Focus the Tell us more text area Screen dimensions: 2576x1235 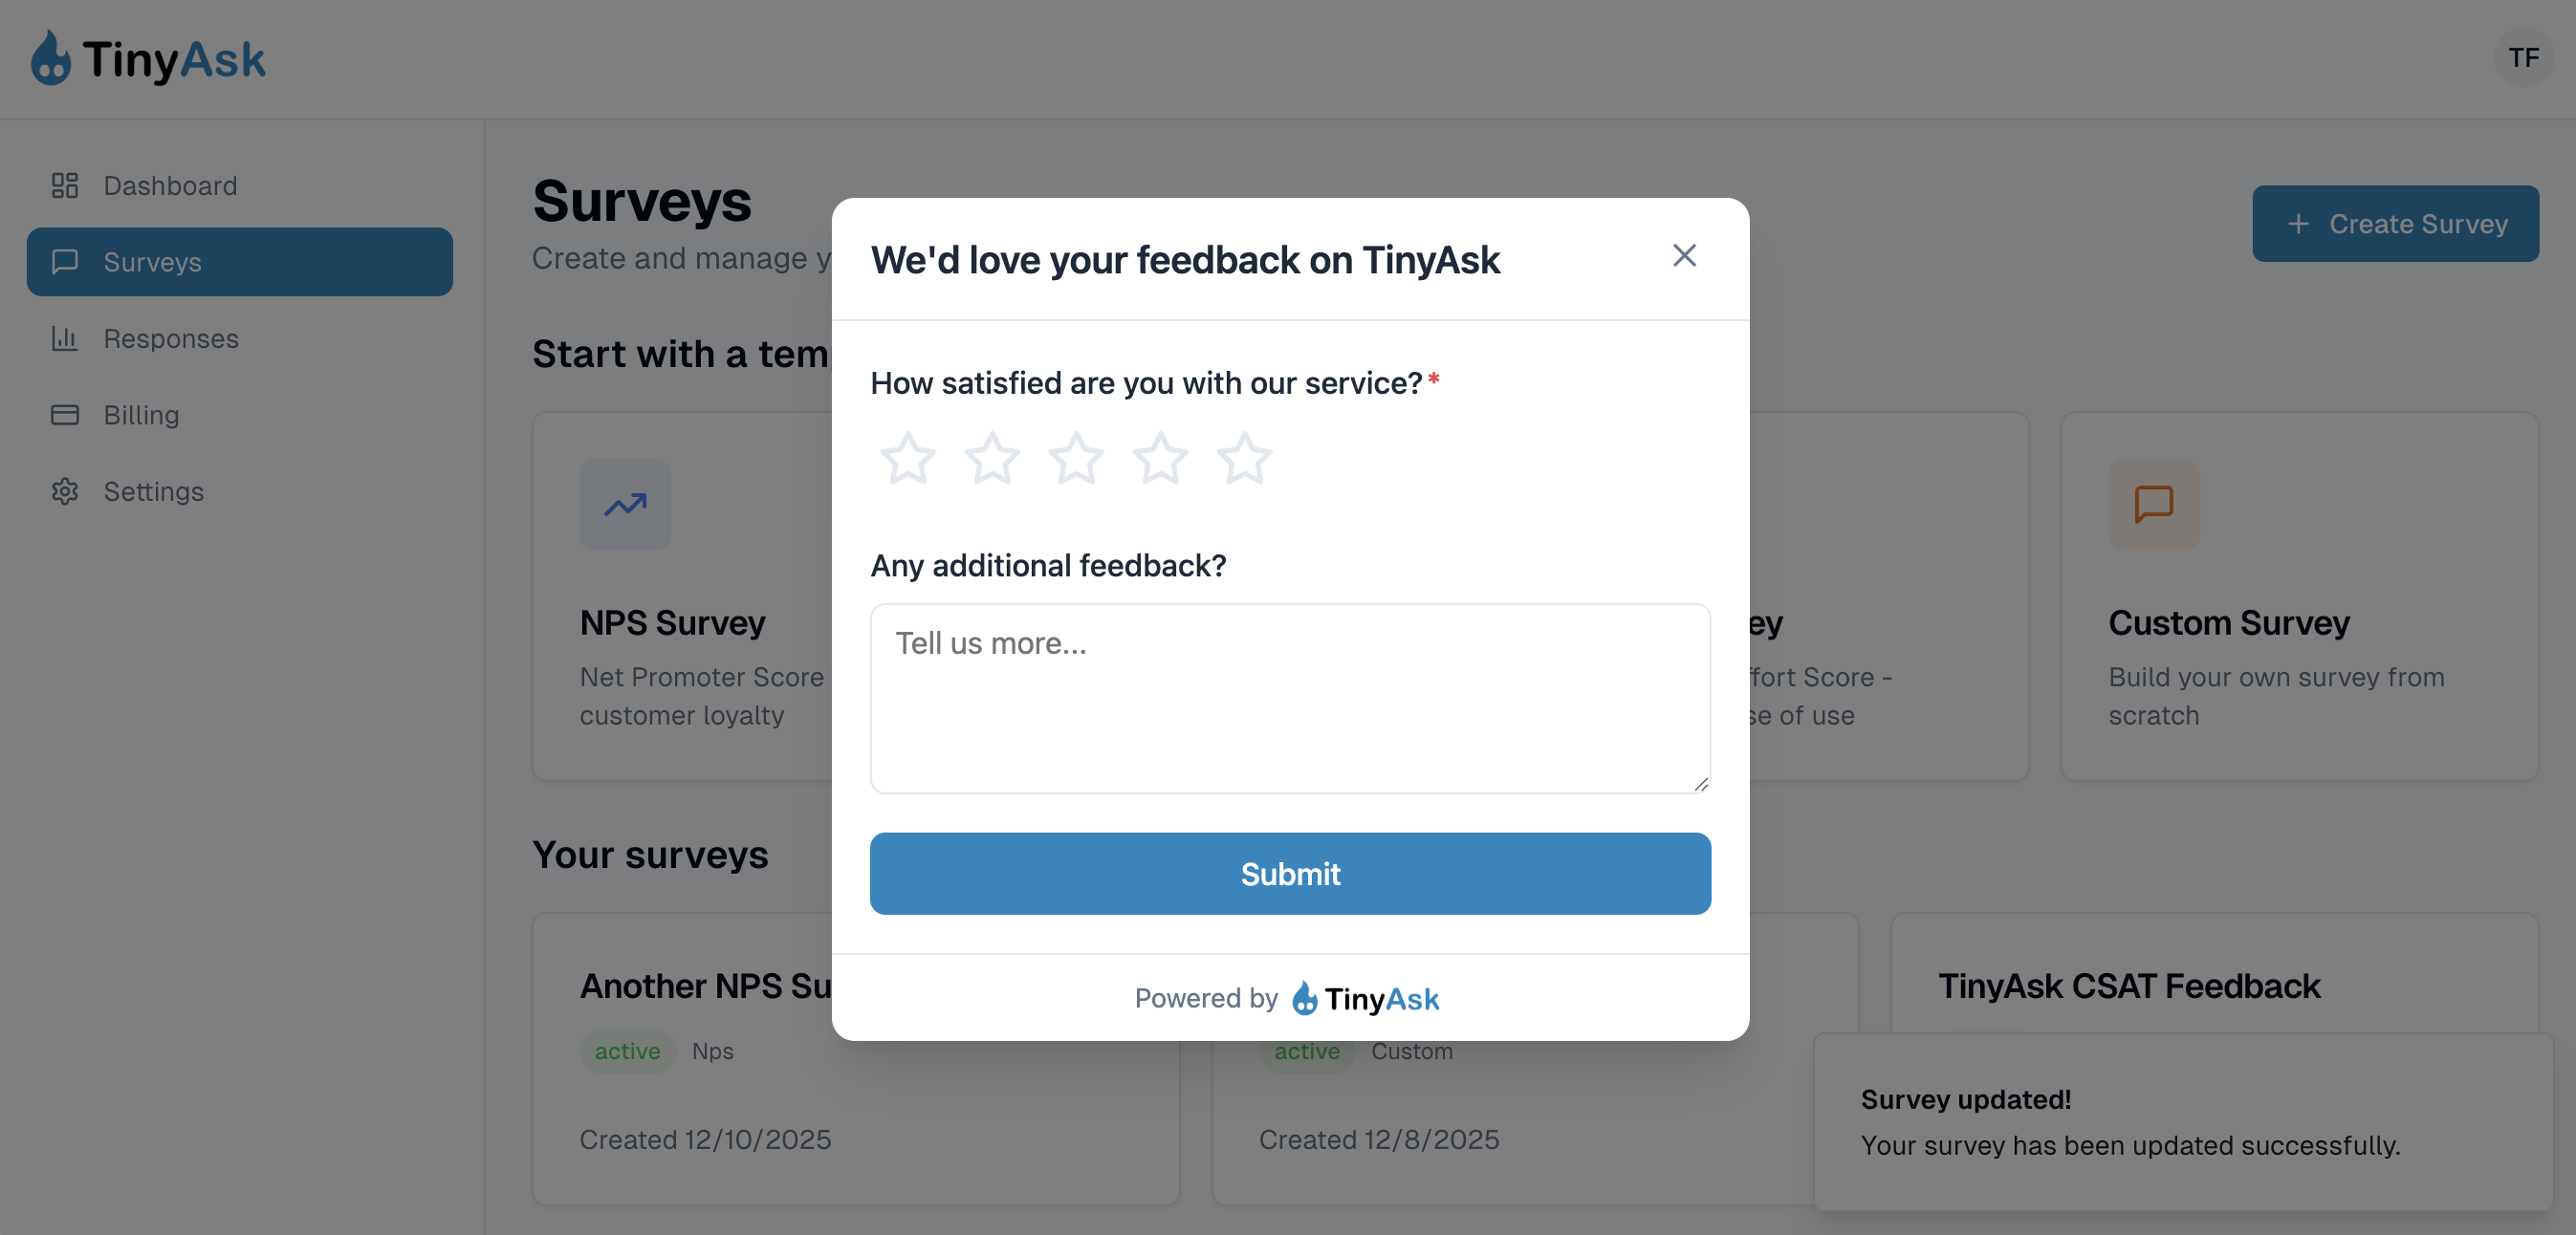[x=1290, y=699]
